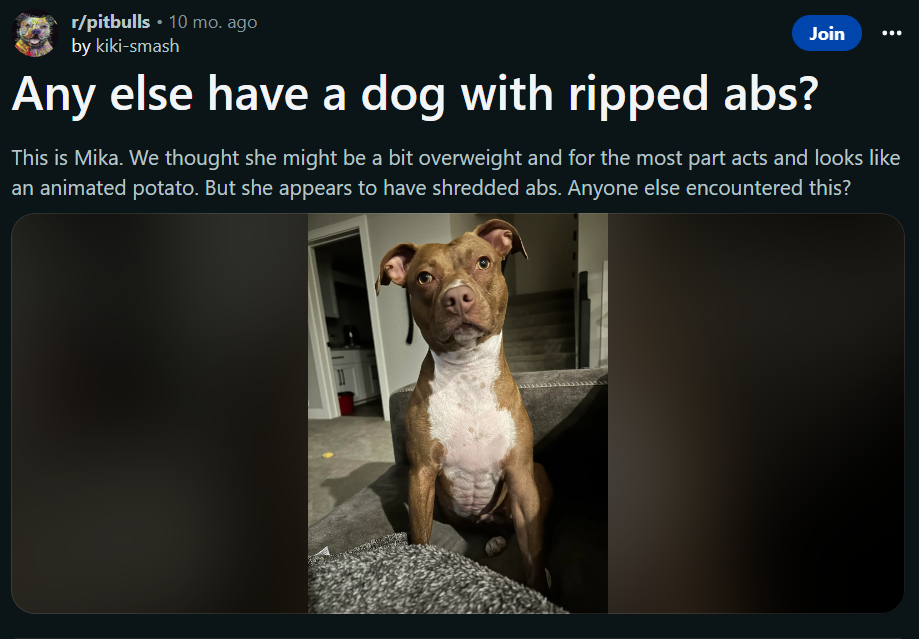The width and height of the screenshot is (919, 639).
Task: Click the blurred area right of photo
Action: point(755,413)
